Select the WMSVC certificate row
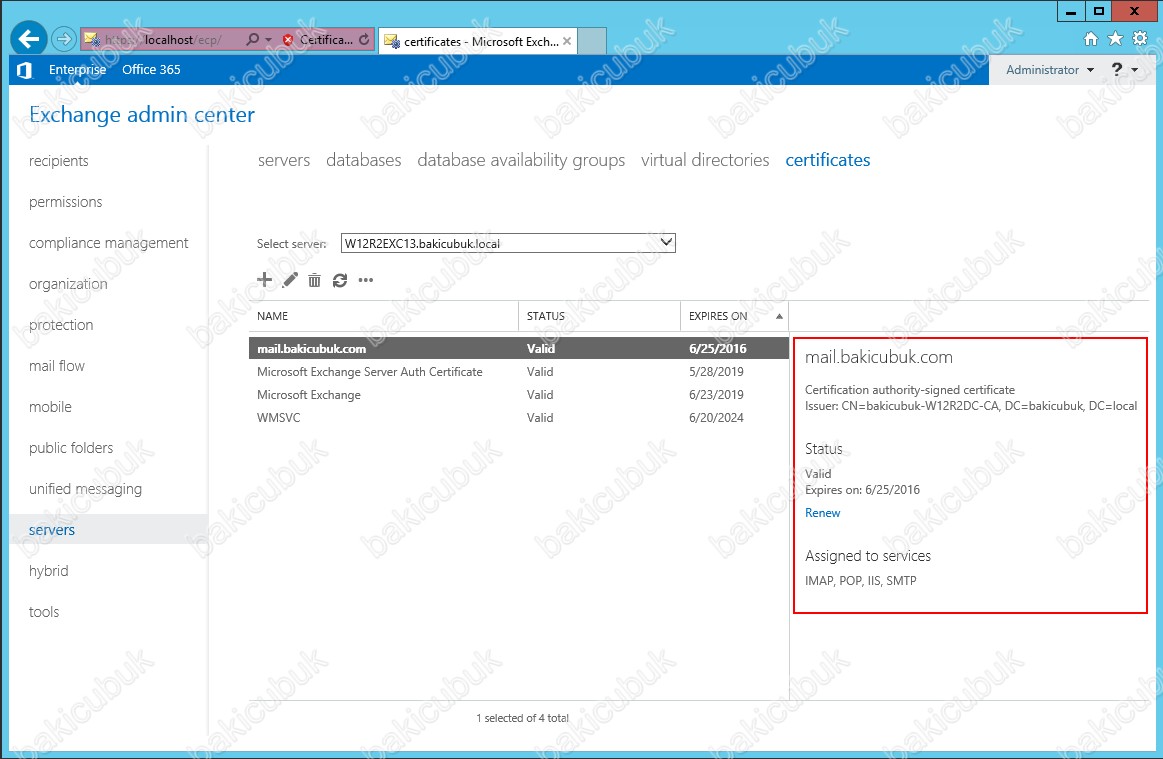The image size is (1163, 759). coord(518,418)
